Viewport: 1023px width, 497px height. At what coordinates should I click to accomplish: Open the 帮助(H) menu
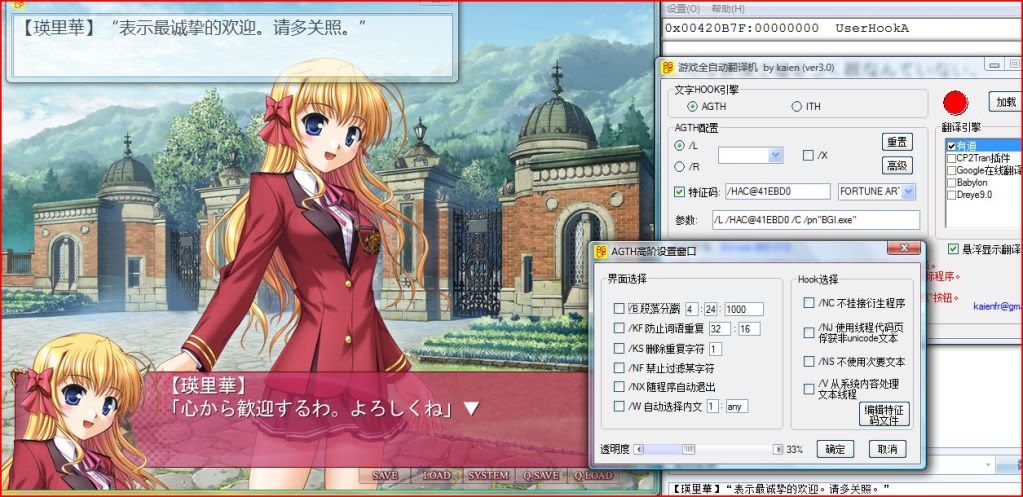coord(728,8)
